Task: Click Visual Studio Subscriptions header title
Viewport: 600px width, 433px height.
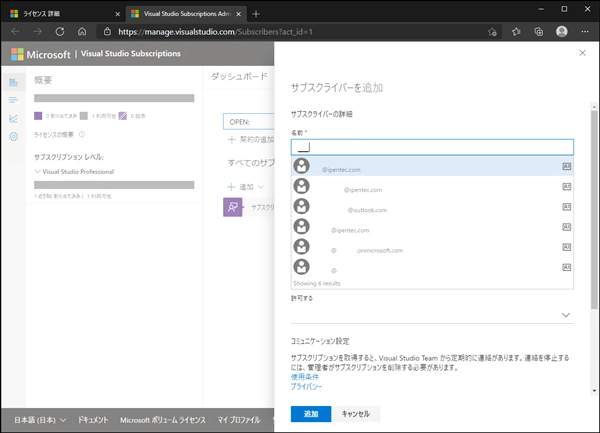Action: click(130, 54)
